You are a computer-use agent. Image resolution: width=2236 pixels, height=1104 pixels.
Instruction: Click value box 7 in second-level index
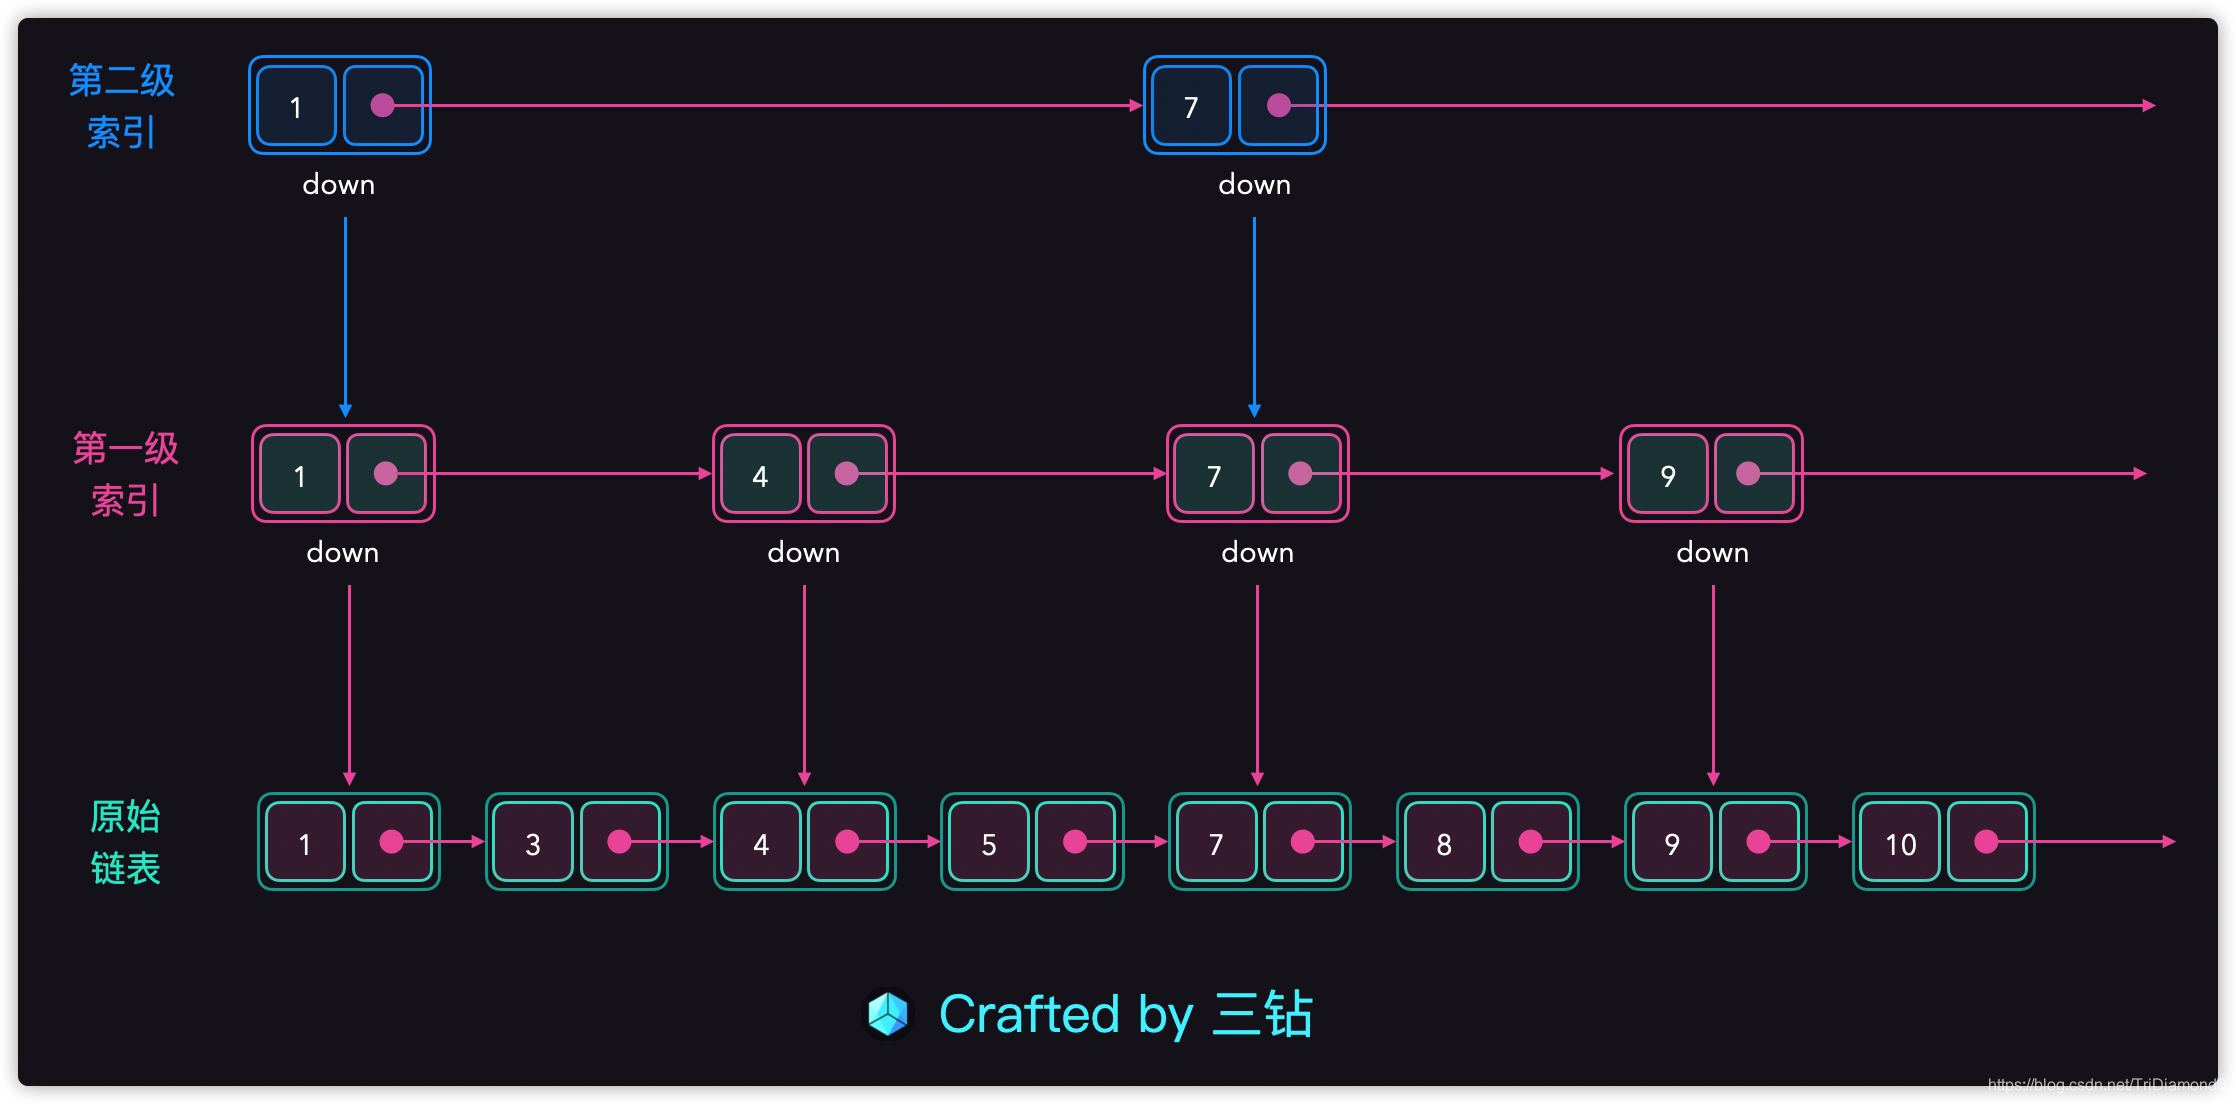(1190, 106)
